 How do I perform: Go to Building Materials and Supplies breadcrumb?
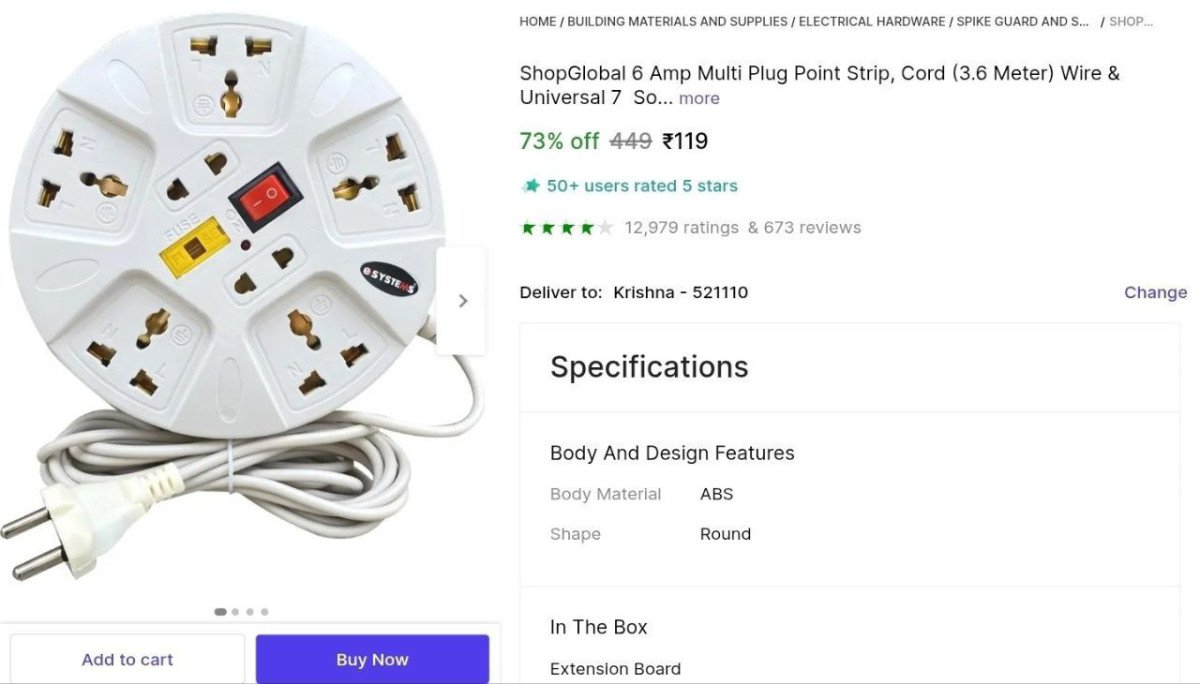click(677, 21)
